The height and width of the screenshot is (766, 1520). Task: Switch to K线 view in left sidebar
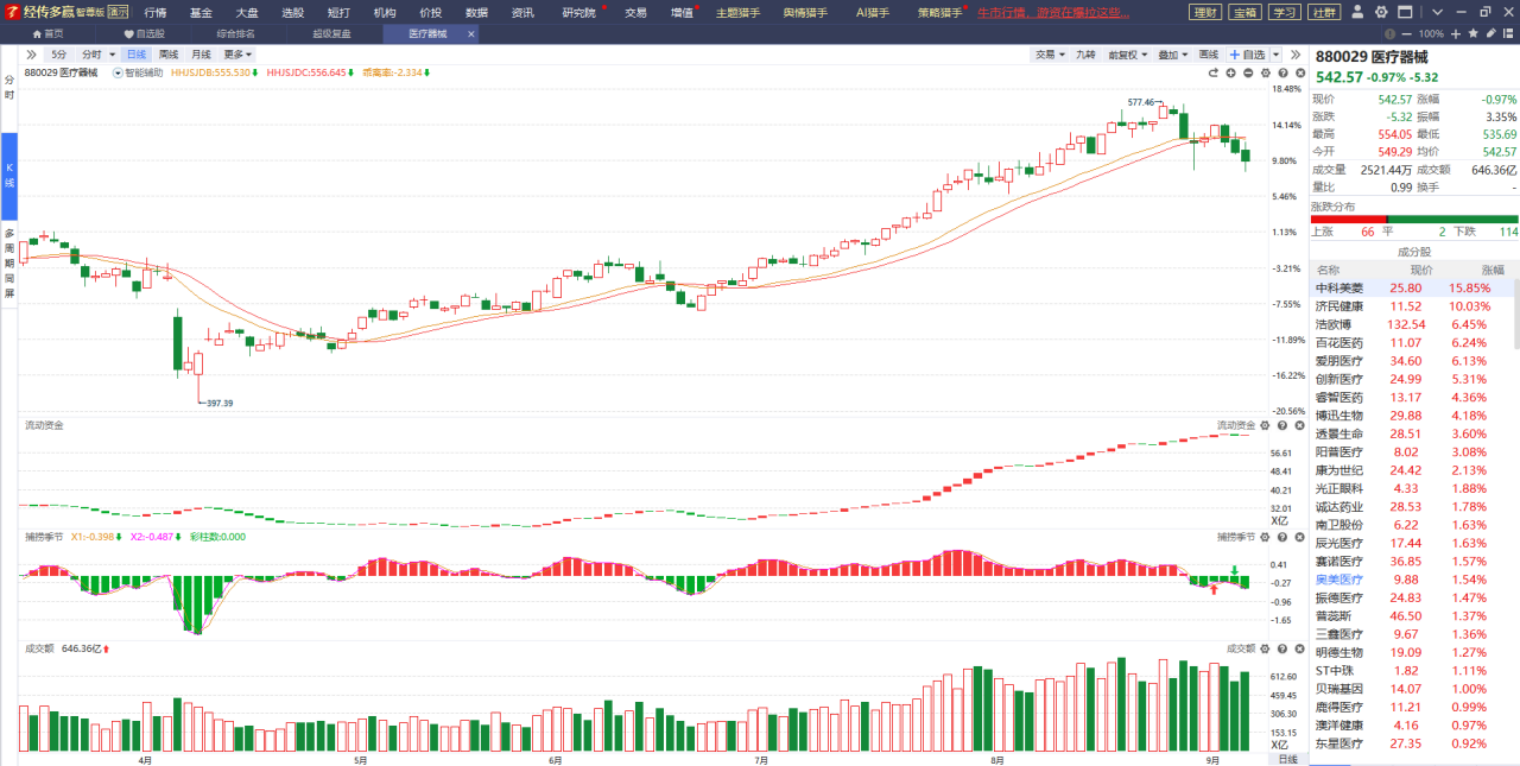(x=9, y=176)
